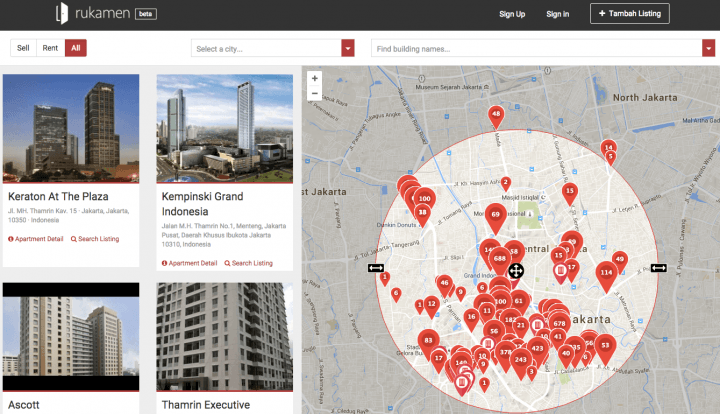Screen dimensions: 720x414
Task: Open Search Listing for Kempinski Grand Indonesia
Action: [249, 263]
